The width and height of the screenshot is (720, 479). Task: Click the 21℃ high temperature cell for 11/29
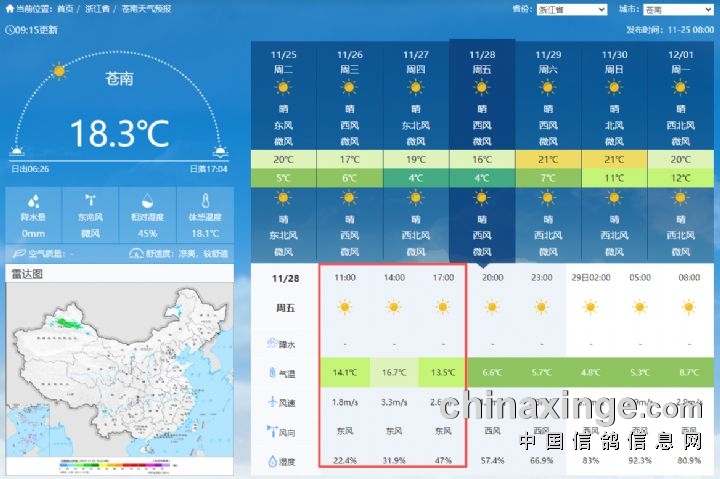(x=548, y=160)
